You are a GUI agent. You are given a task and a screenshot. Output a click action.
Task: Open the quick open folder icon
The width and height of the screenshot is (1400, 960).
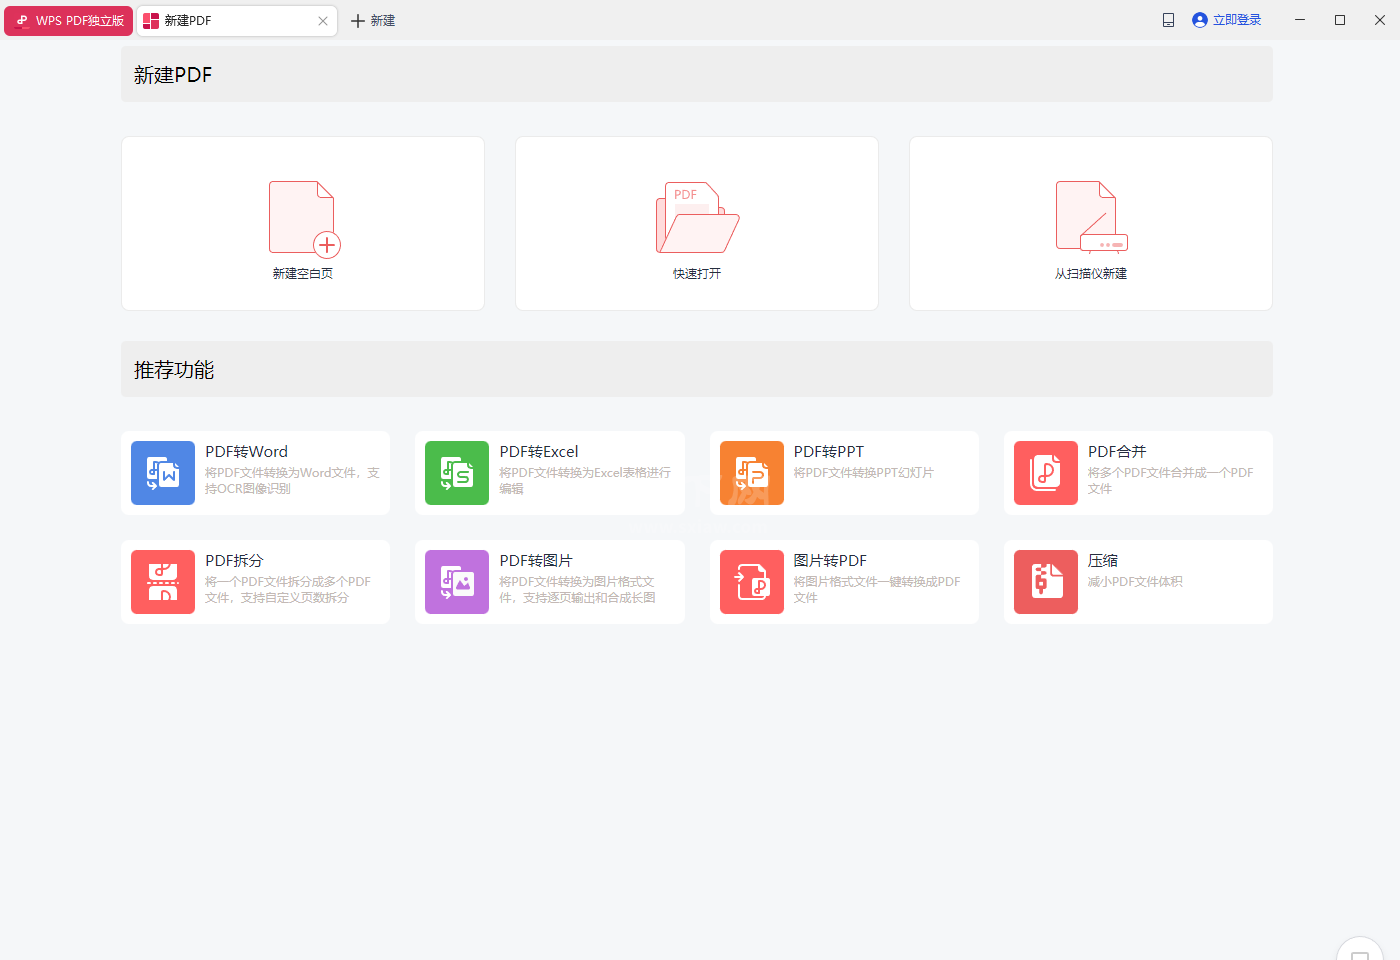tap(697, 218)
